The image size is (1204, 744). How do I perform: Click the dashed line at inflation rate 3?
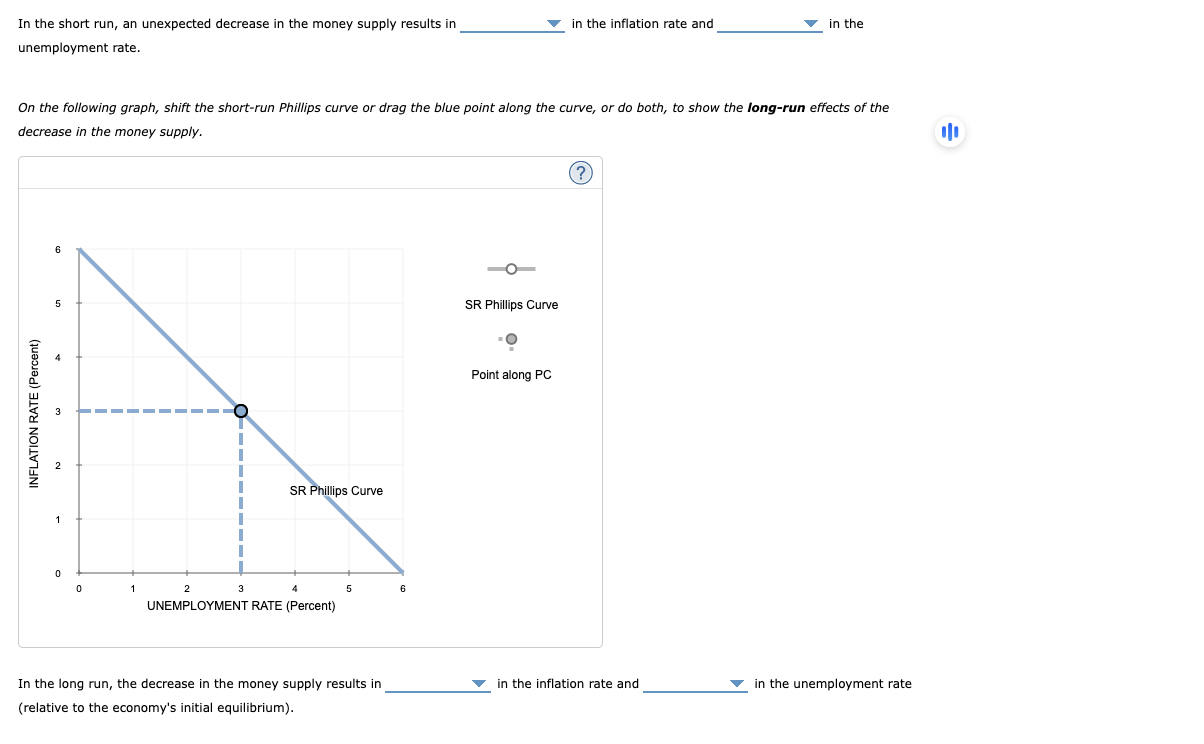160,410
